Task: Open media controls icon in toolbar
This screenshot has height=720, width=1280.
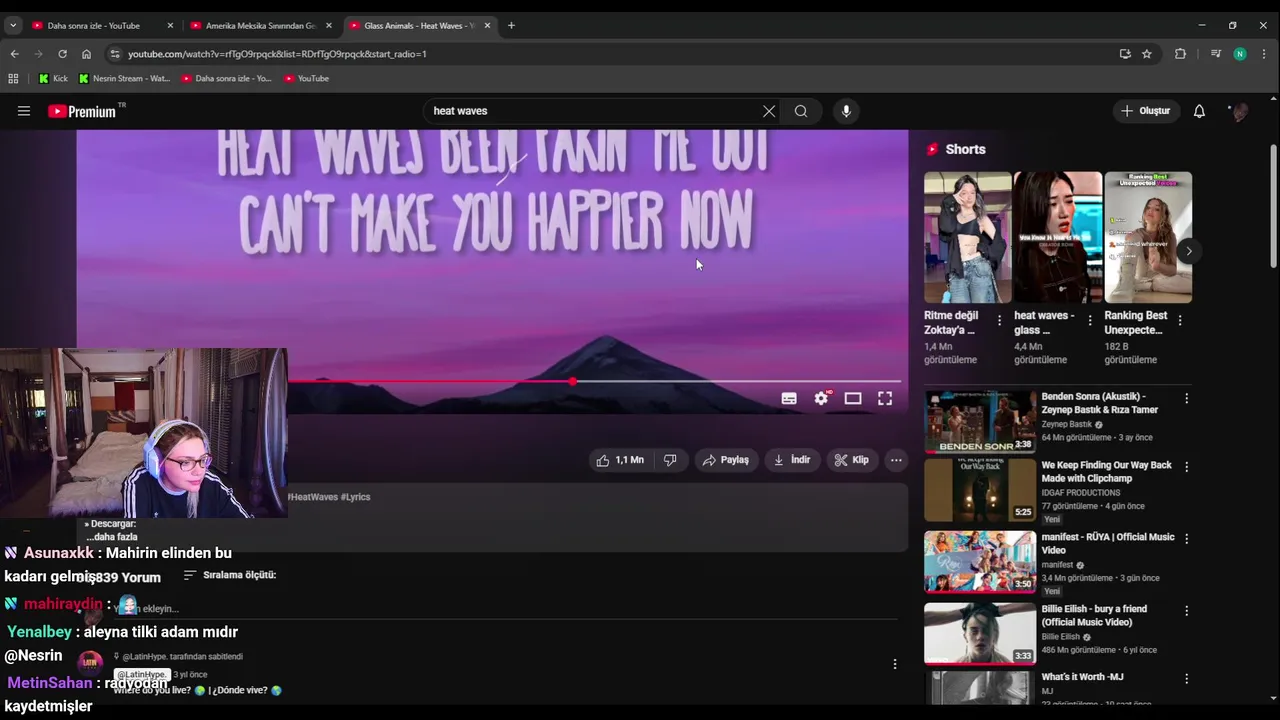Action: point(1215,54)
